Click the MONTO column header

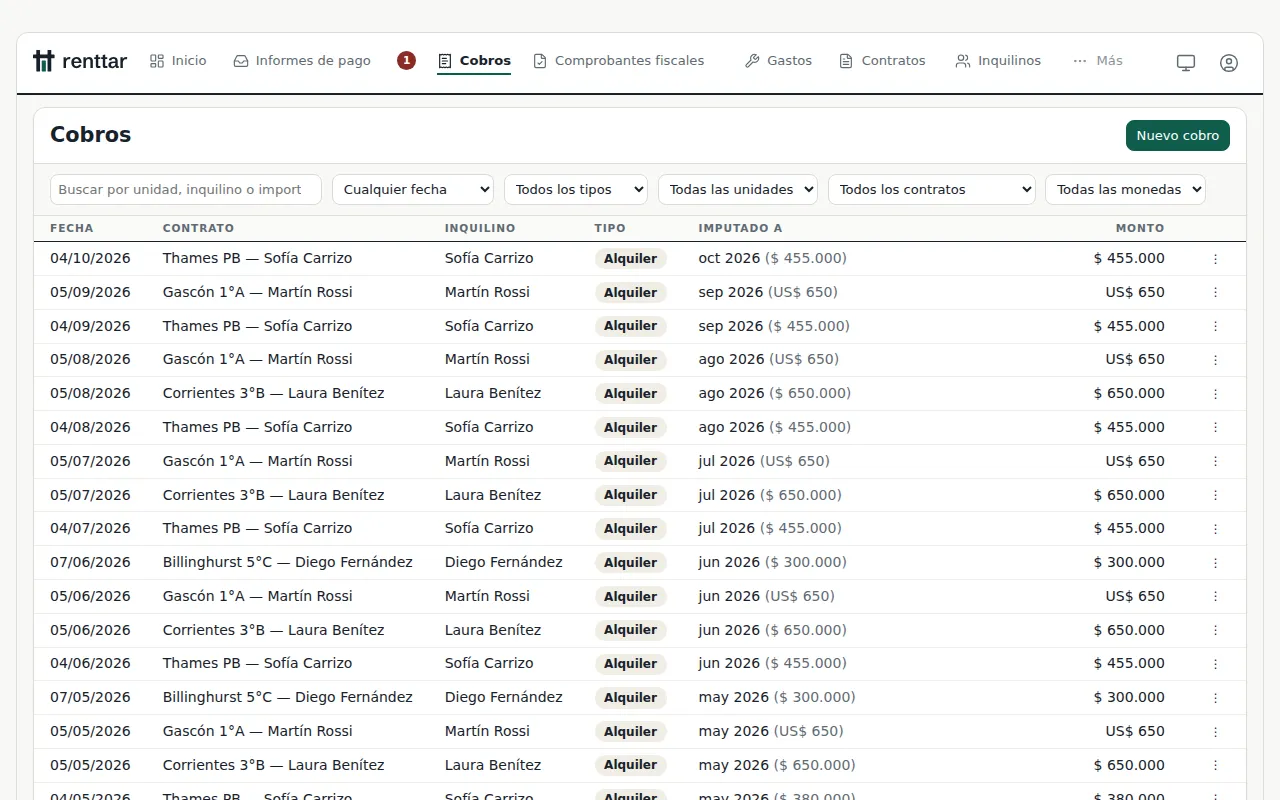[x=1140, y=228]
